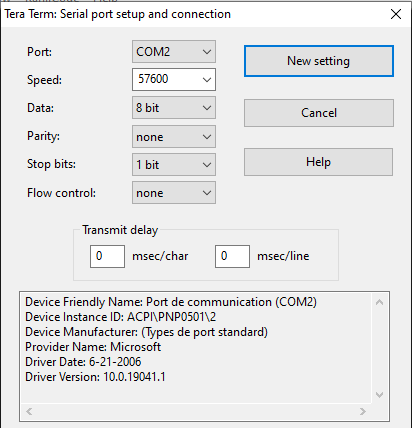This screenshot has height=428, width=412.
Task: Click the New setting button
Action: tap(319, 61)
